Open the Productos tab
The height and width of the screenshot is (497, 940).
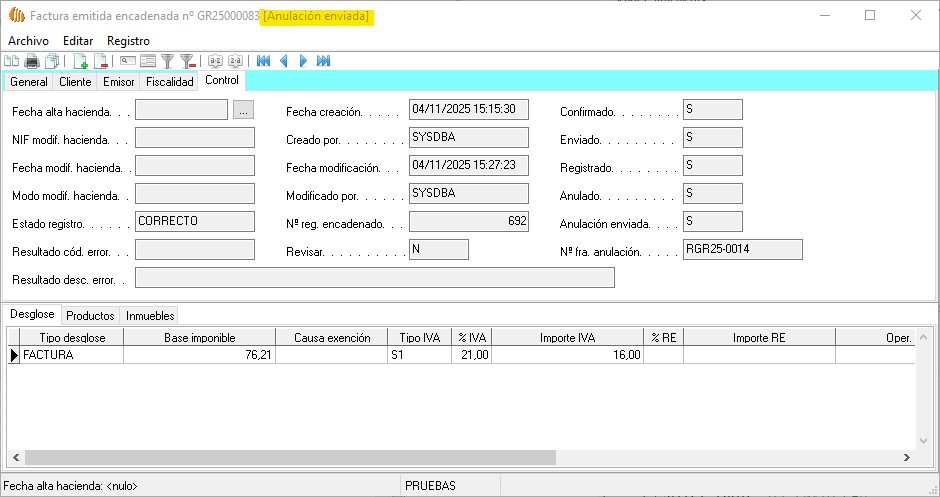coord(90,316)
